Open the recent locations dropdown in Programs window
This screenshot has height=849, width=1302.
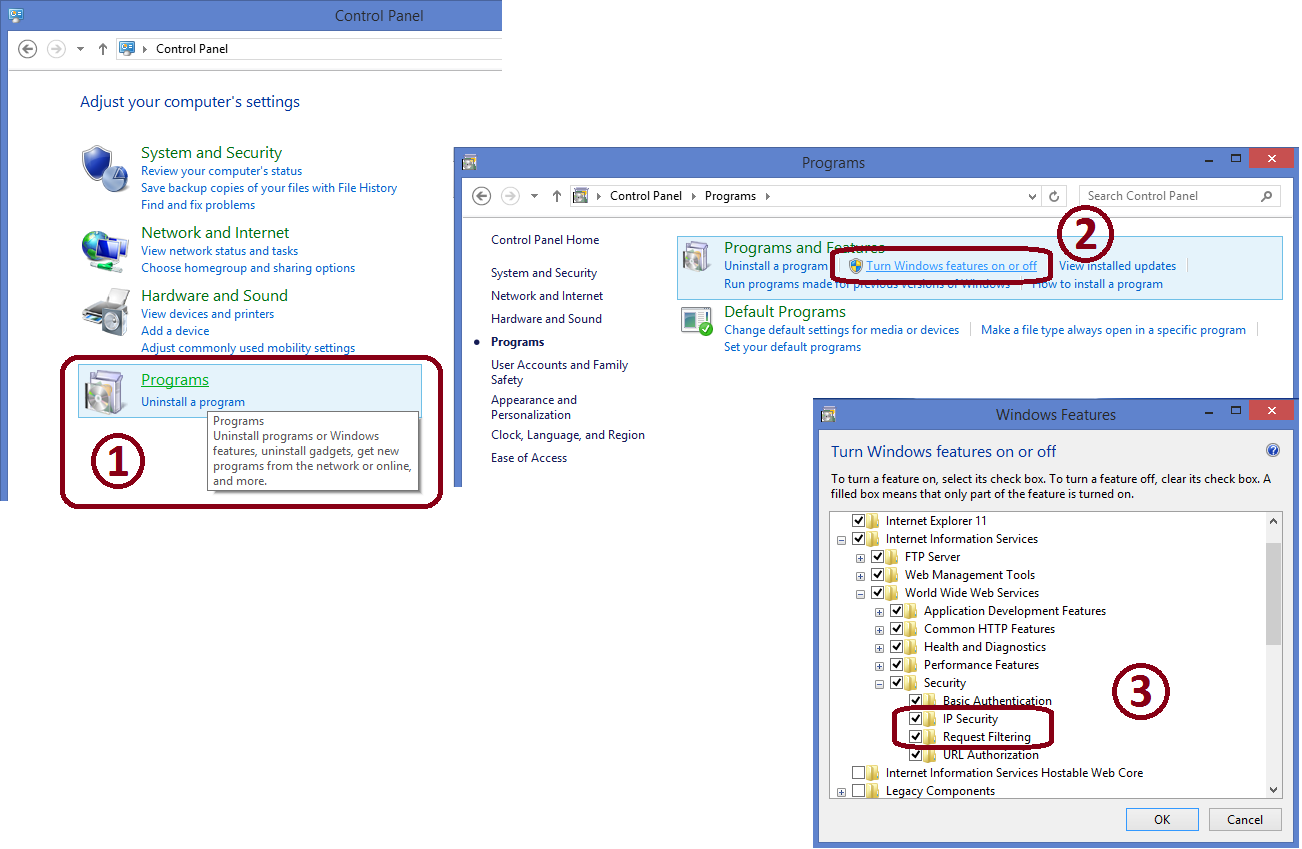[x=534, y=196]
